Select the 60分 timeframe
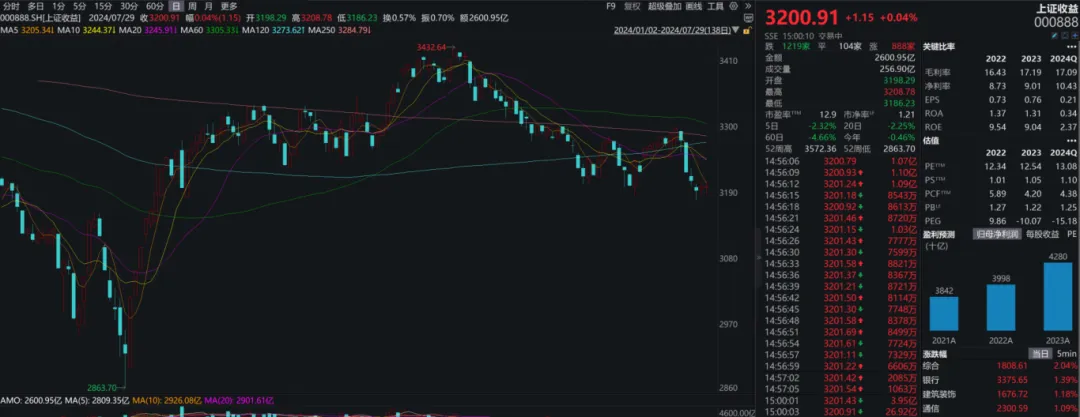Viewport: 1080px width, 417px height. (154, 6)
